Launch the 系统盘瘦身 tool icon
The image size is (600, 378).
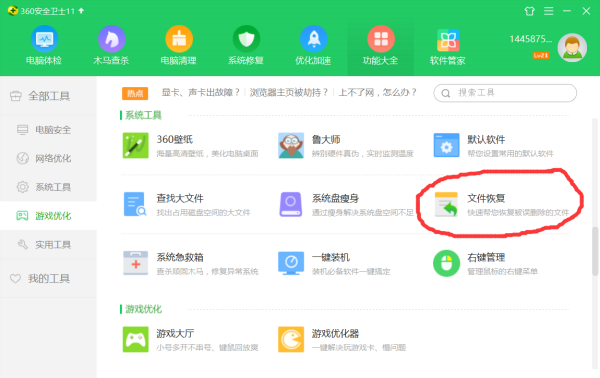pyautogui.click(x=291, y=204)
